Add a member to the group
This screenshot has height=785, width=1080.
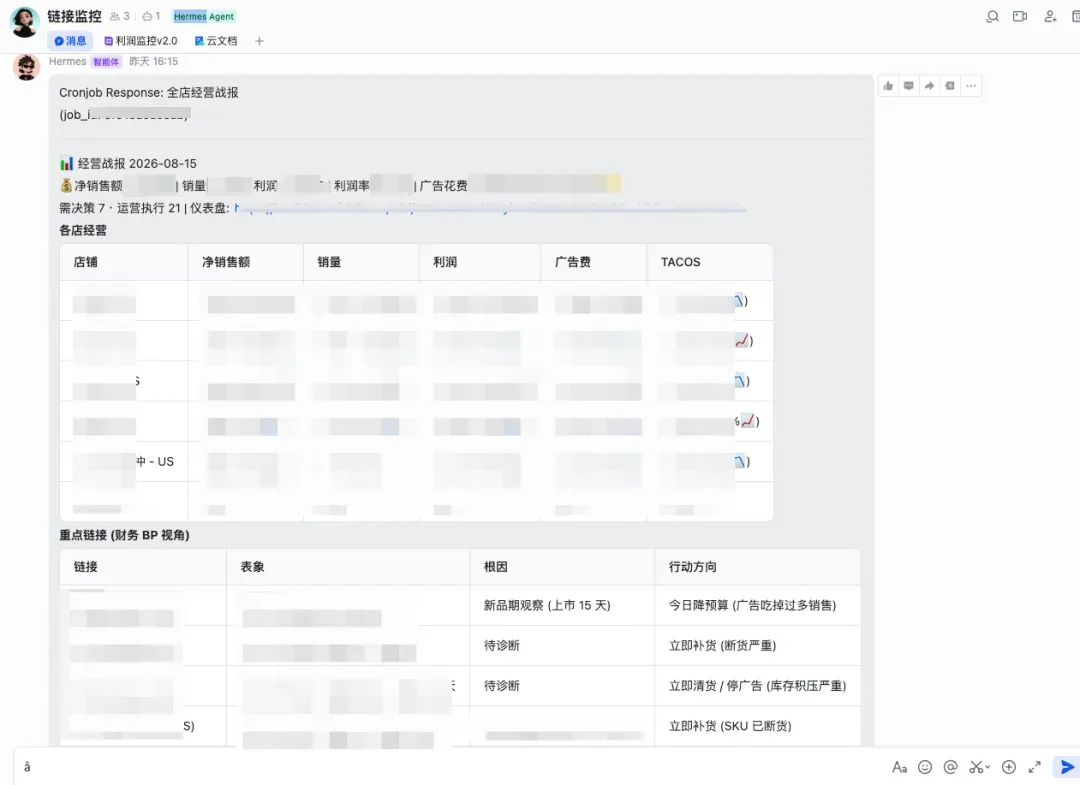click(1050, 17)
